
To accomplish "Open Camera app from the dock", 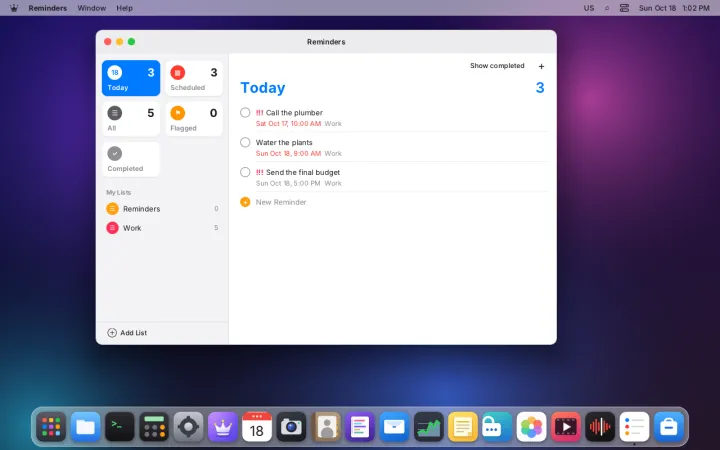I will point(291,427).
